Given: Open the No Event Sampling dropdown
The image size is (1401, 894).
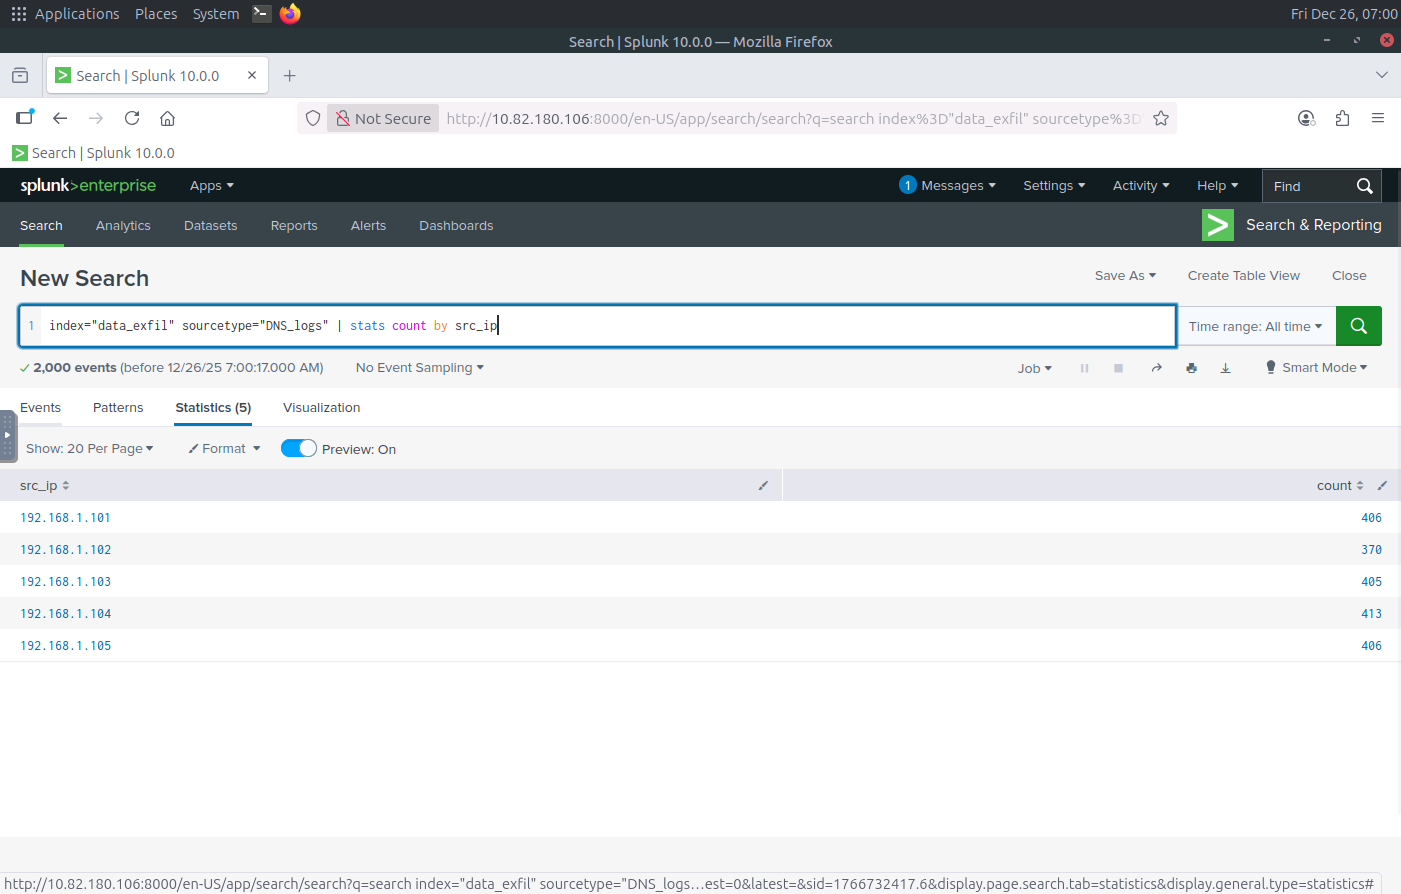Looking at the screenshot, I should tap(420, 368).
